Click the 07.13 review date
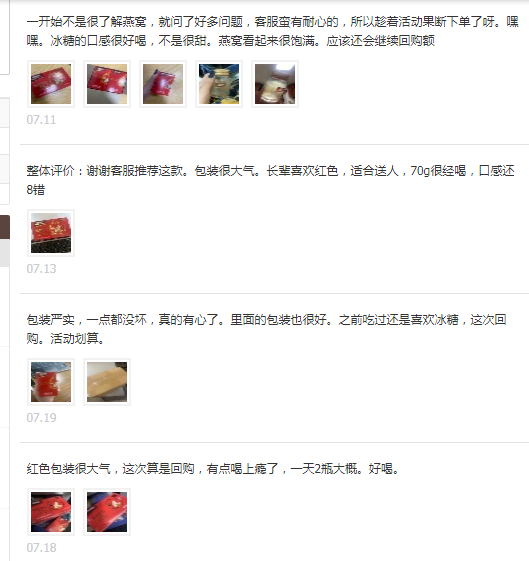529x561 pixels. pyautogui.click(x=41, y=268)
